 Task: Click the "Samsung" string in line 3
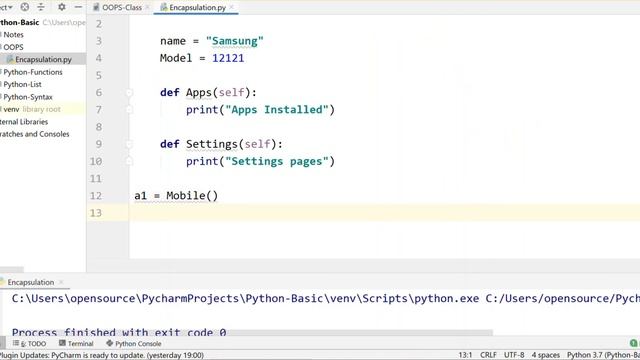click(x=235, y=41)
